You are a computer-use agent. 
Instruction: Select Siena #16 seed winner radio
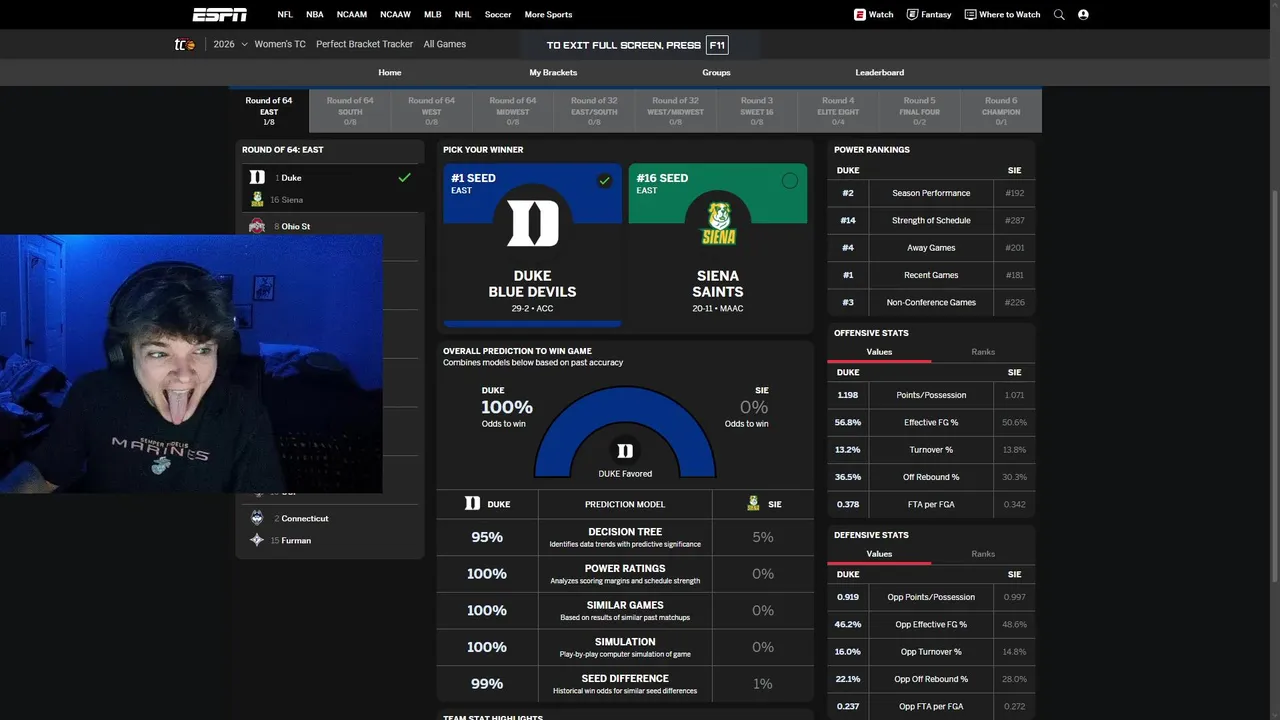pyautogui.click(x=790, y=181)
